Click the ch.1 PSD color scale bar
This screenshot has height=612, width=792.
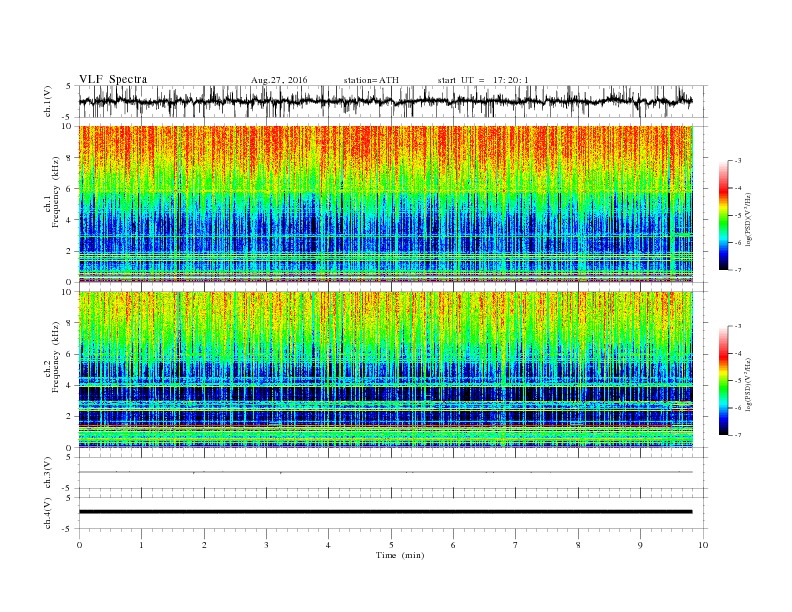tap(723, 215)
